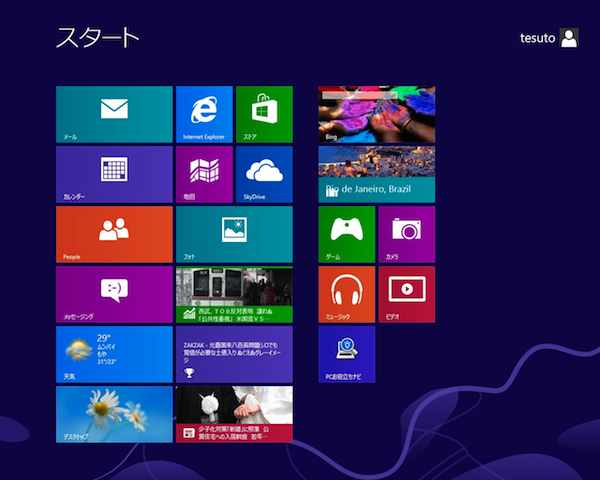Image resolution: width=600 pixels, height=480 pixels.
Task: Open the Store tile
Action: coord(264,114)
